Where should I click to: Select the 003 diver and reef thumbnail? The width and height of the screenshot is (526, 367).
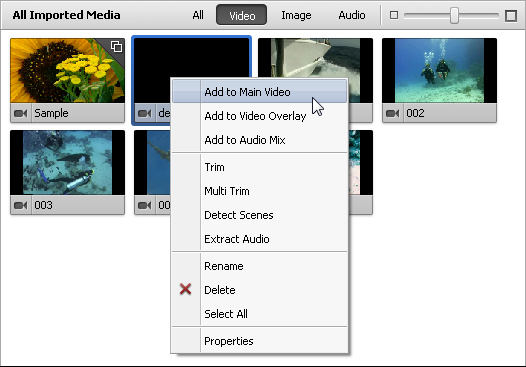(x=67, y=163)
